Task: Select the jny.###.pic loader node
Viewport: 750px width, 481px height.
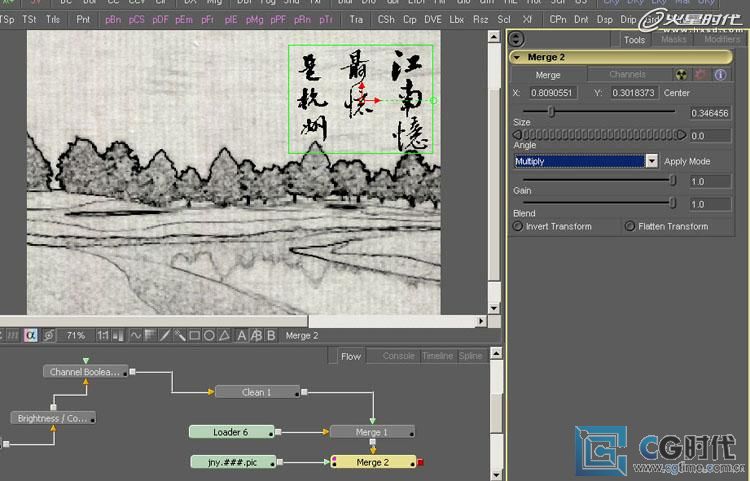Action: tap(233, 462)
